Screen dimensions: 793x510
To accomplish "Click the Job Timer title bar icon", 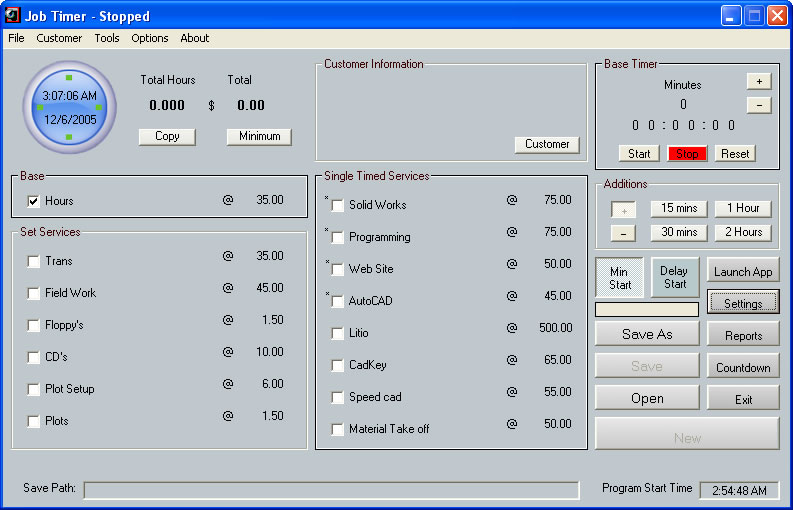I will (x=12, y=16).
